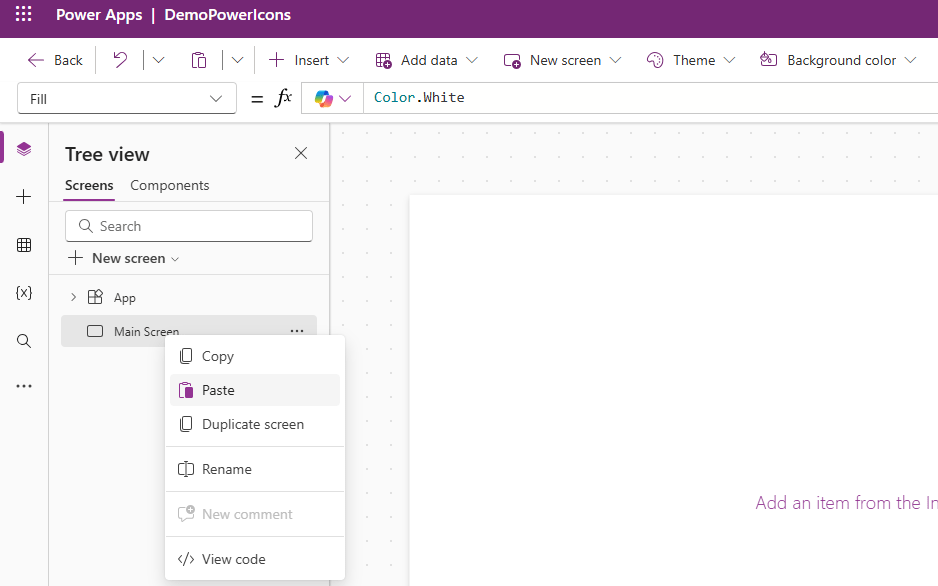Image resolution: width=938 pixels, height=586 pixels.
Task: Open the Data table icon in sidebar
Action: coord(24,245)
